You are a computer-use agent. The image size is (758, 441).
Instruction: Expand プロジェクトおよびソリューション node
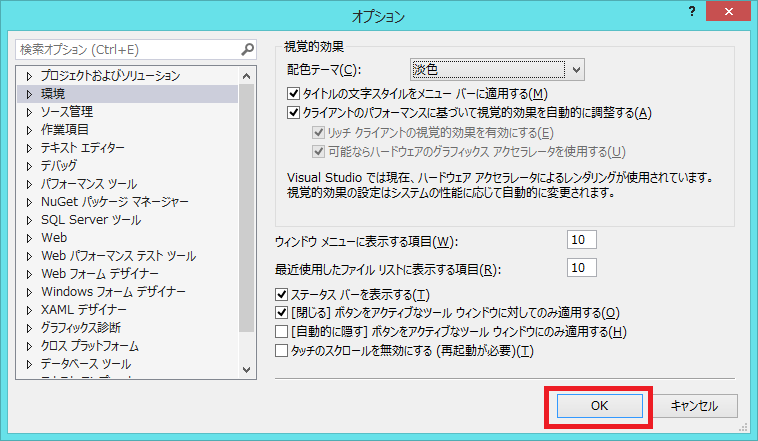click(29, 76)
